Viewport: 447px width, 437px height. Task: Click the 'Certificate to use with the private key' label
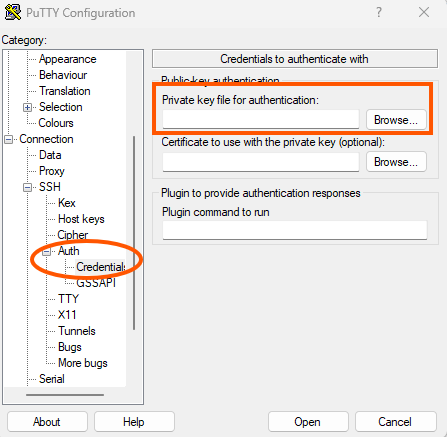tap(273, 142)
